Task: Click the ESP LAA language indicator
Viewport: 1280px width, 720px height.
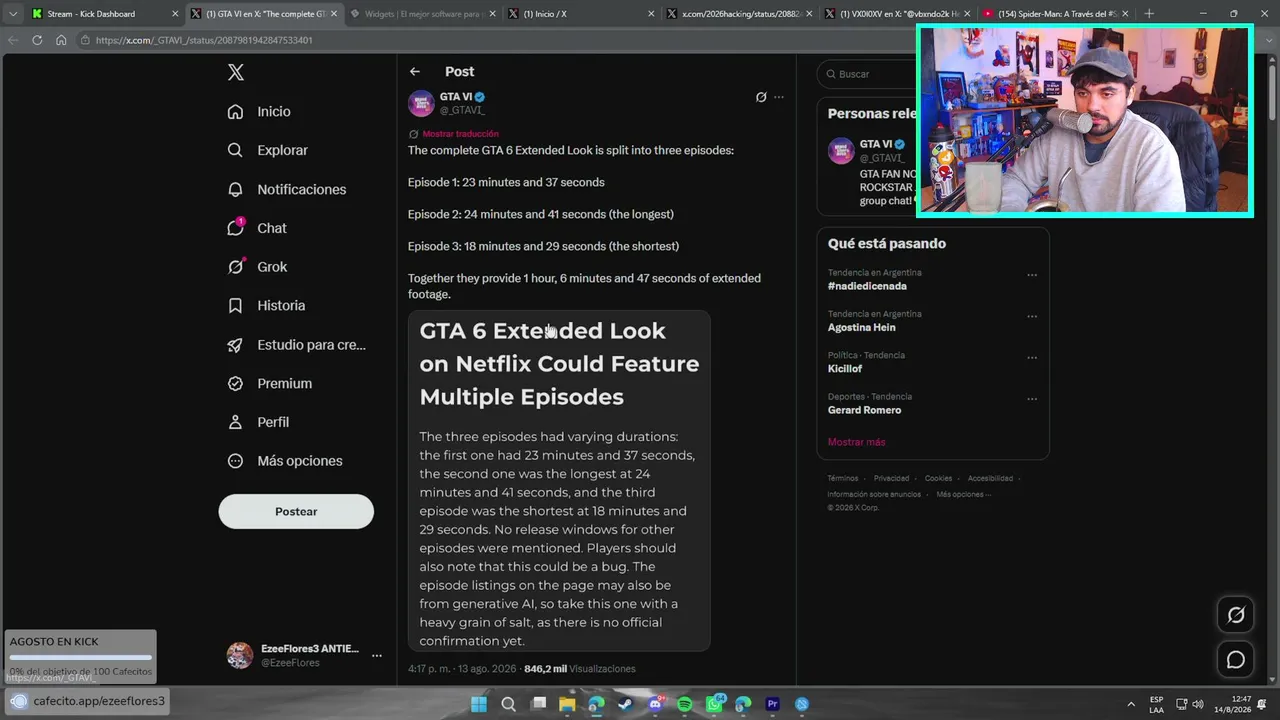Action: pyautogui.click(x=1157, y=704)
